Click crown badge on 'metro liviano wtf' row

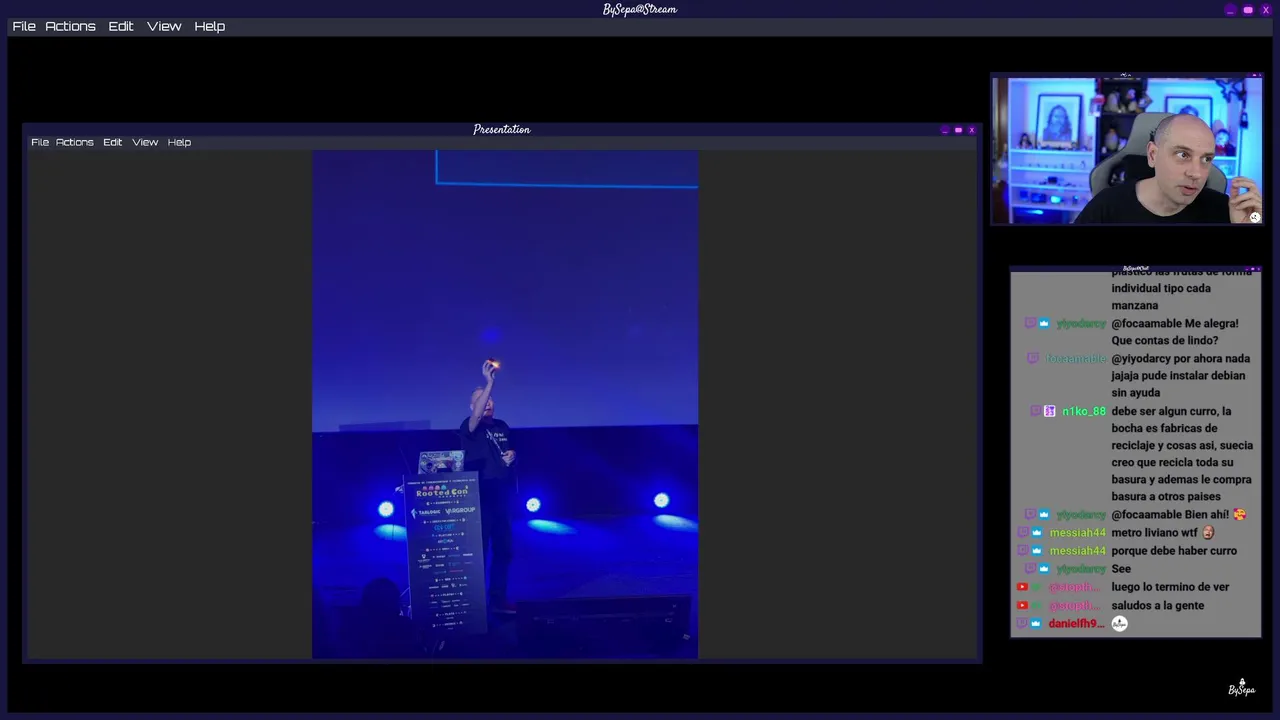[x=1037, y=532]
